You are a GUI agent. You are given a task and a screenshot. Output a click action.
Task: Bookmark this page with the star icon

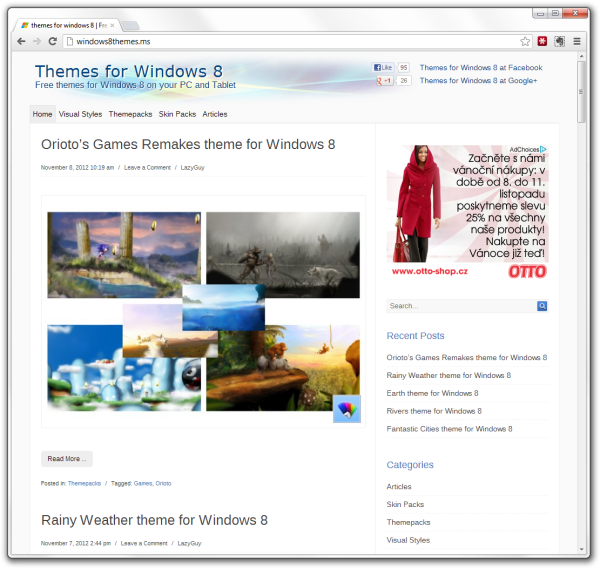pyautogui.click(x=525, y=41)
